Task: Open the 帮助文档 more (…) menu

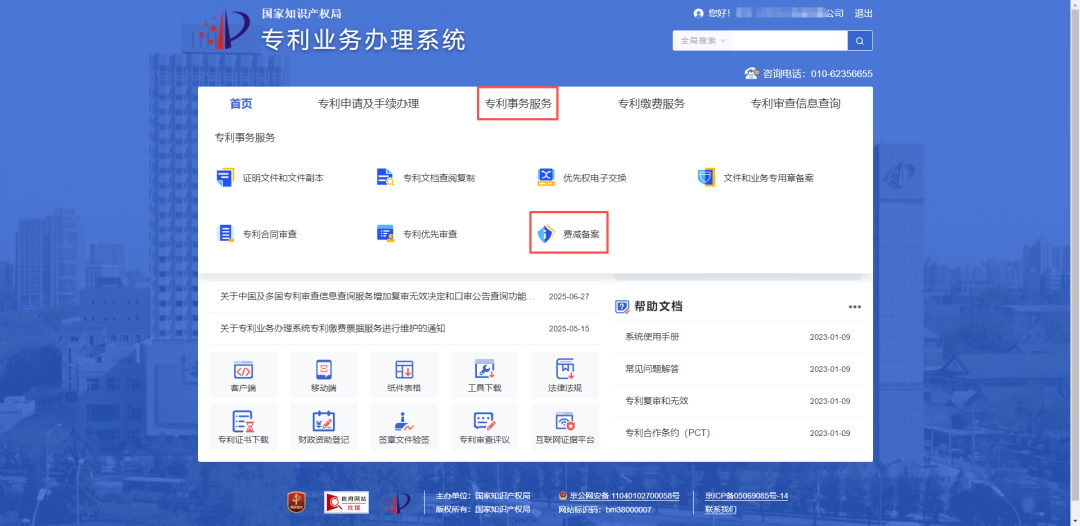Action: click(855, 307)
